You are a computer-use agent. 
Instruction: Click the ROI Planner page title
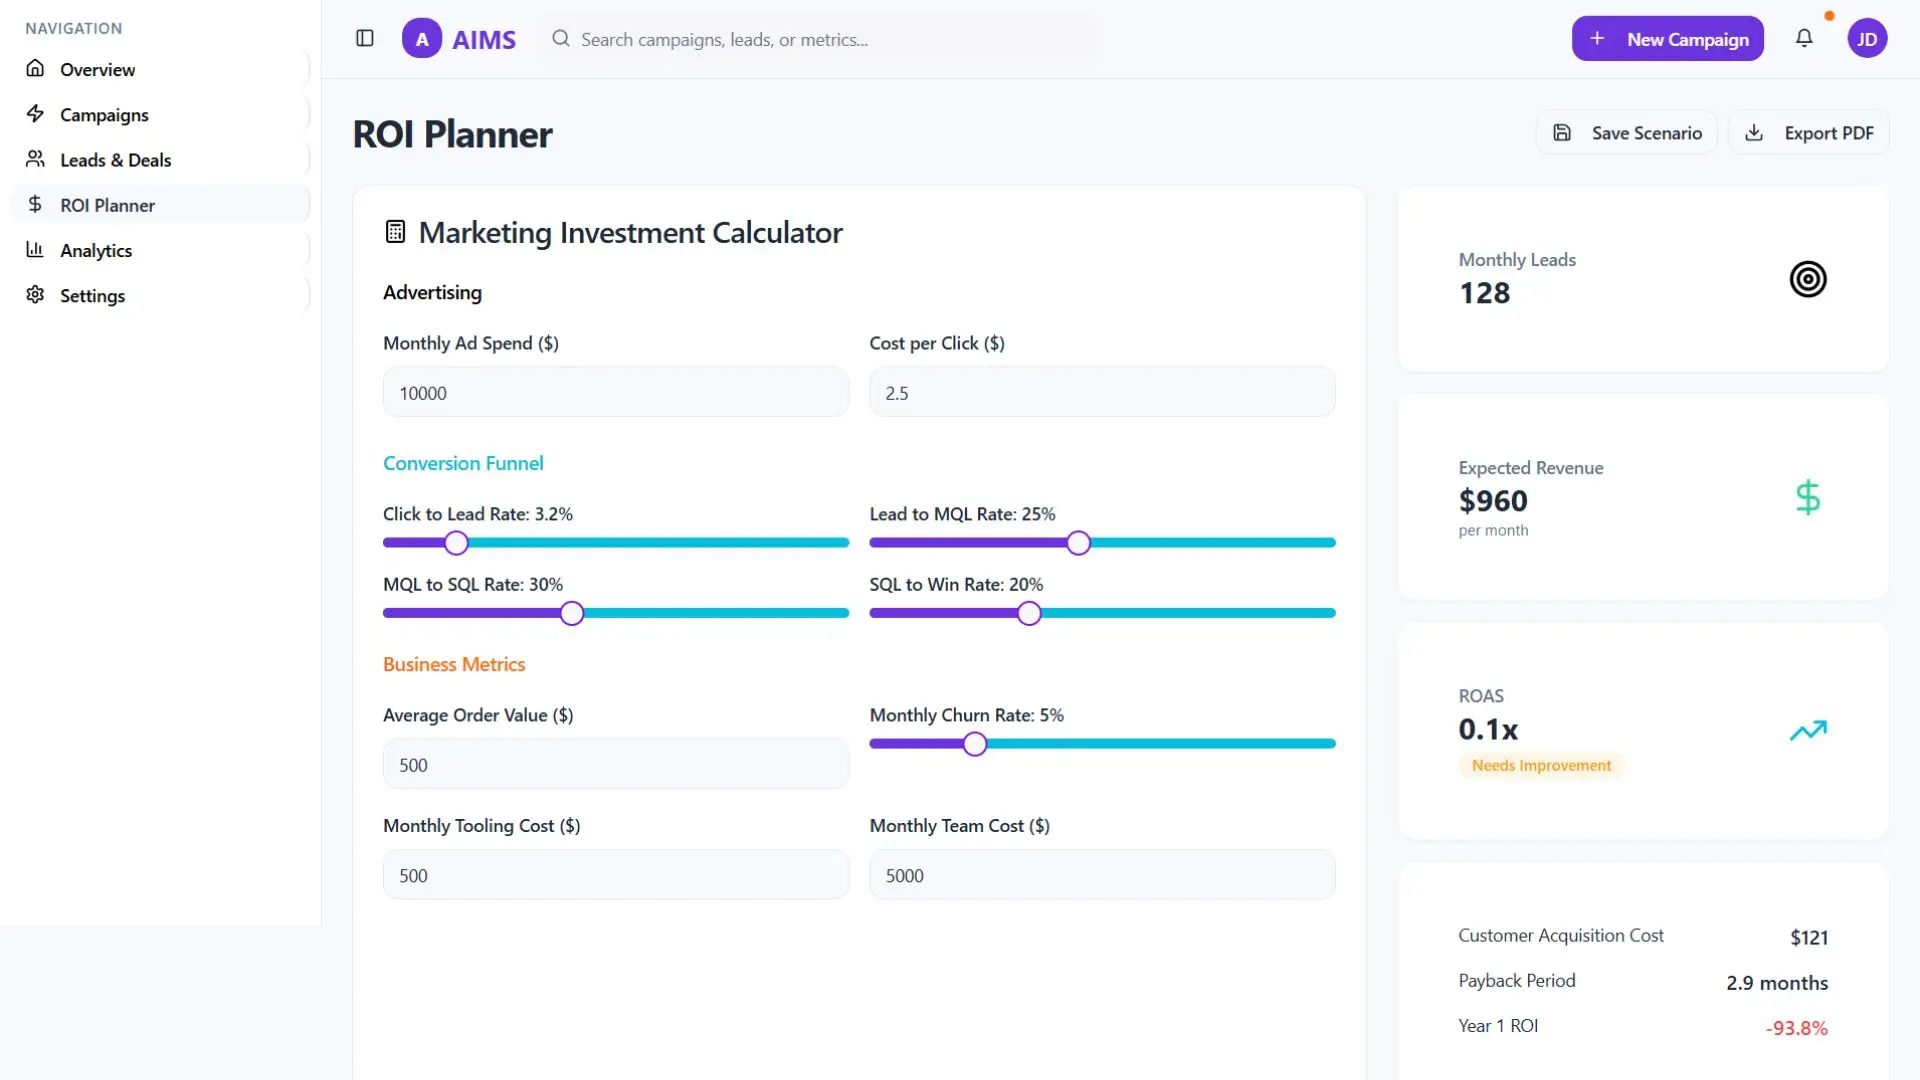pyautogui.click(x=452, y=134)
